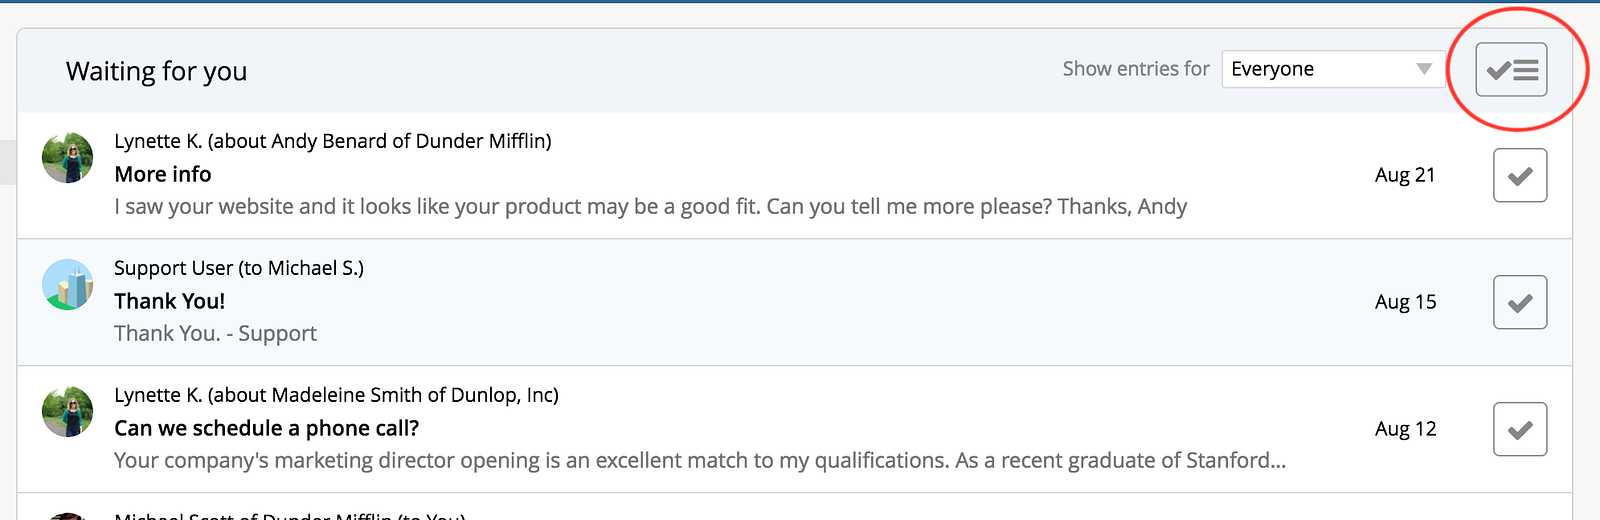Click 'Lynette K. (about Andy Benard of Dunder Mifflin)'
Viewport: 1600px width, 520px height.
coord(332,141)
